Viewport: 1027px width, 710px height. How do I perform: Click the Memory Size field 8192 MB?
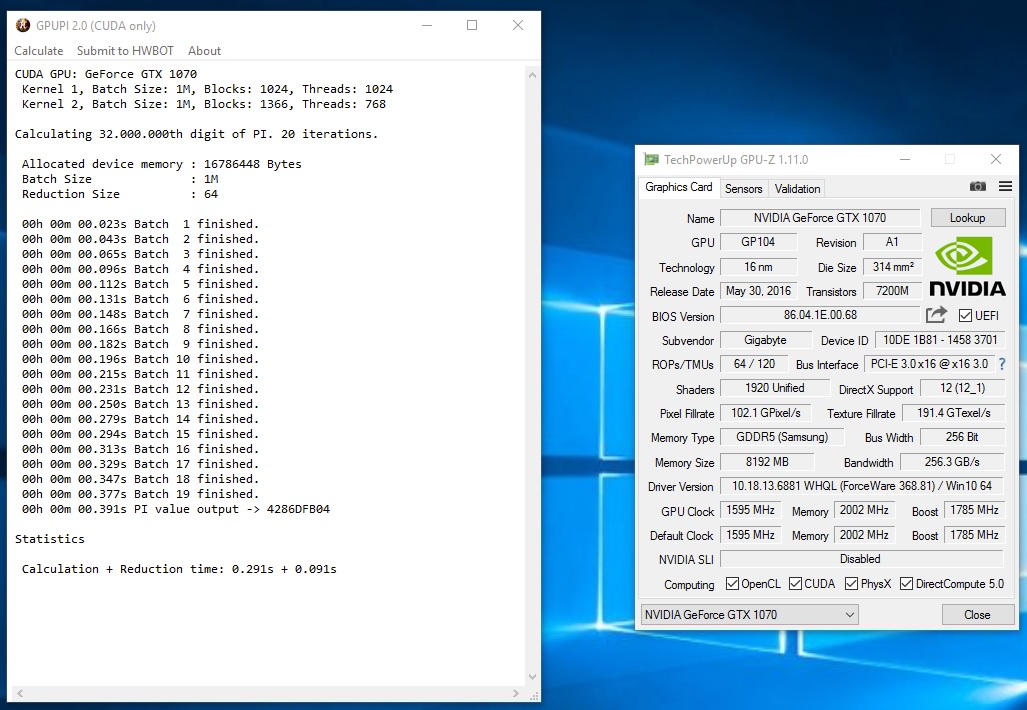tap(767, 462)
